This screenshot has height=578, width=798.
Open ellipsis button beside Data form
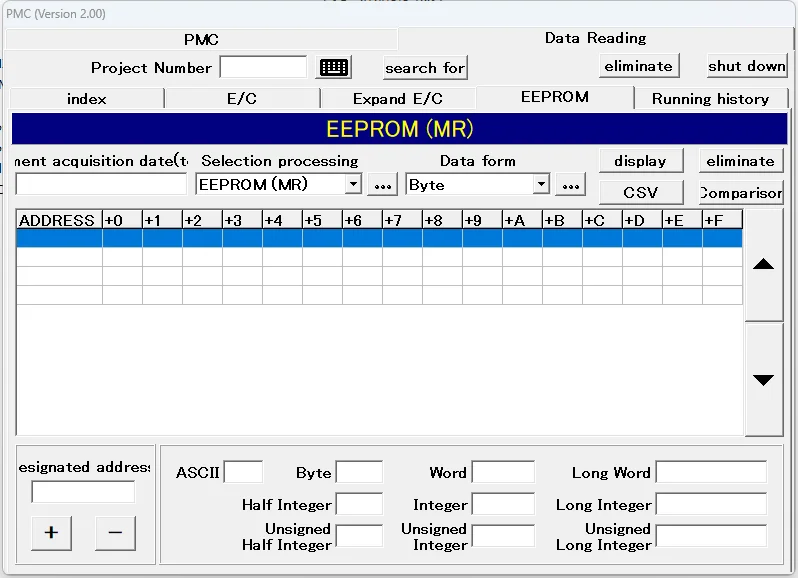click(x=571, y=185)
